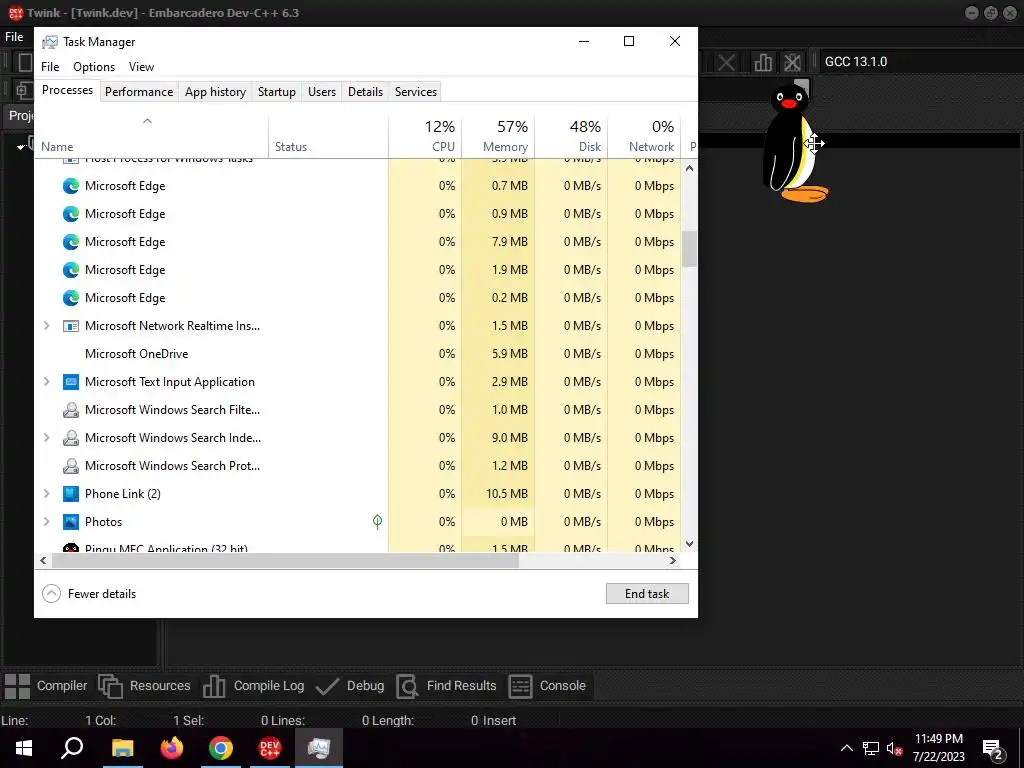The height and width of the screenshot is (768, 1024).
Task: Click Dev-C++ profile analysis chart icon
Action: (762, 62)
